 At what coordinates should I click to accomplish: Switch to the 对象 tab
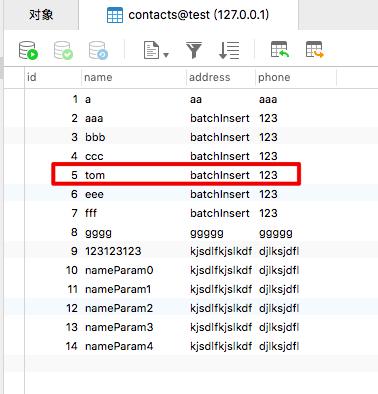(x=41, y=15)
